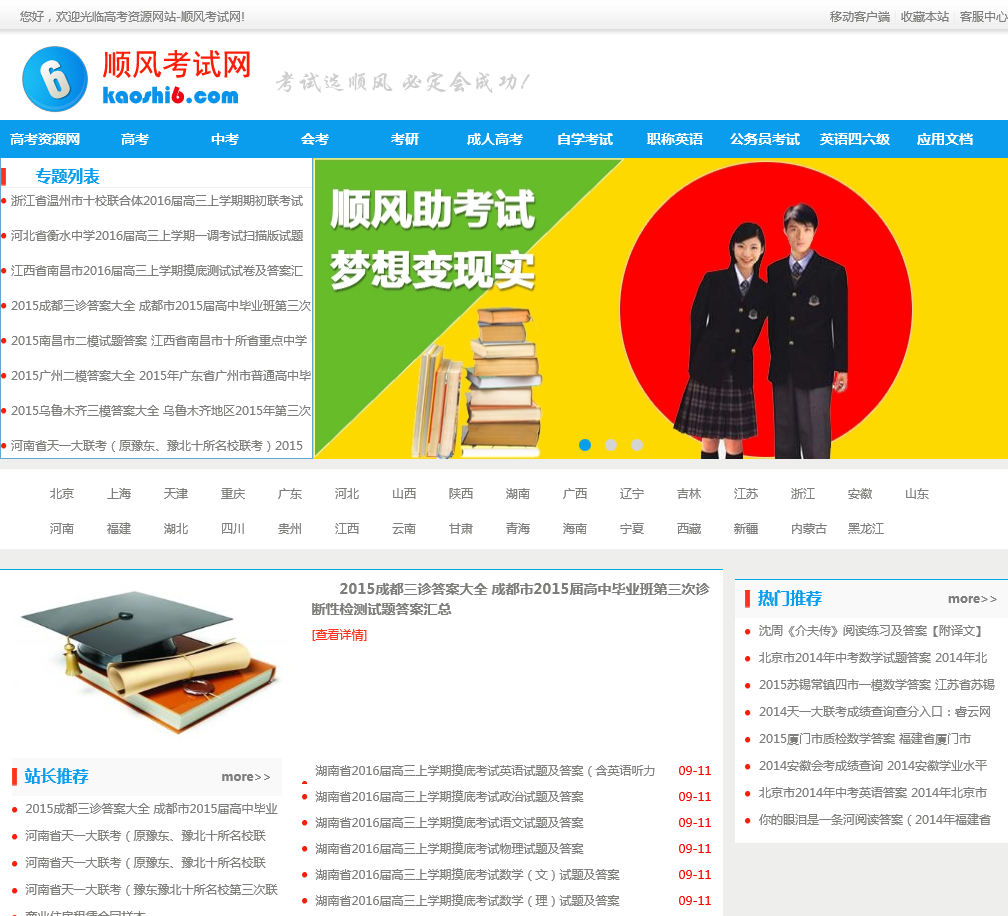The image size is (1008, 916).
Task: Select the second carousel indicator dot
Action: (x=611, y=445)
